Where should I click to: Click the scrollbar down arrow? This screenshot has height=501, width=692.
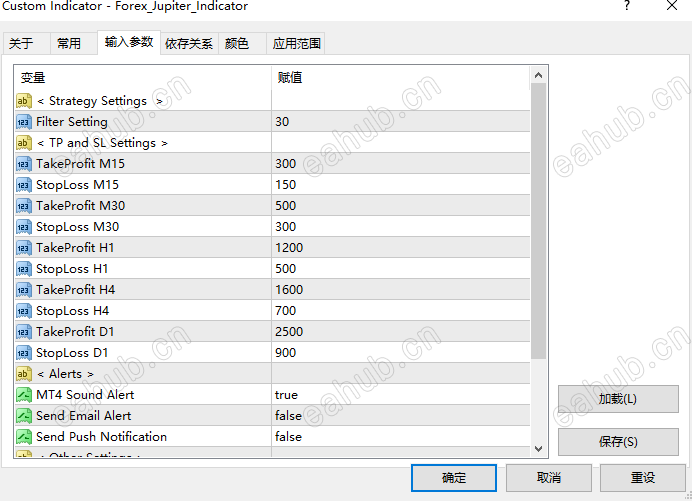(538, 449)
